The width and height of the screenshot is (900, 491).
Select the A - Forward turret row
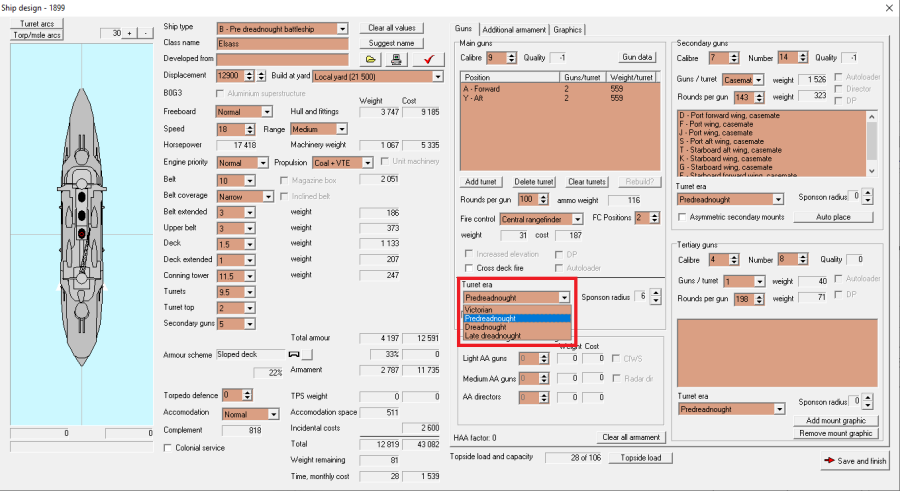tap(560, 89)
